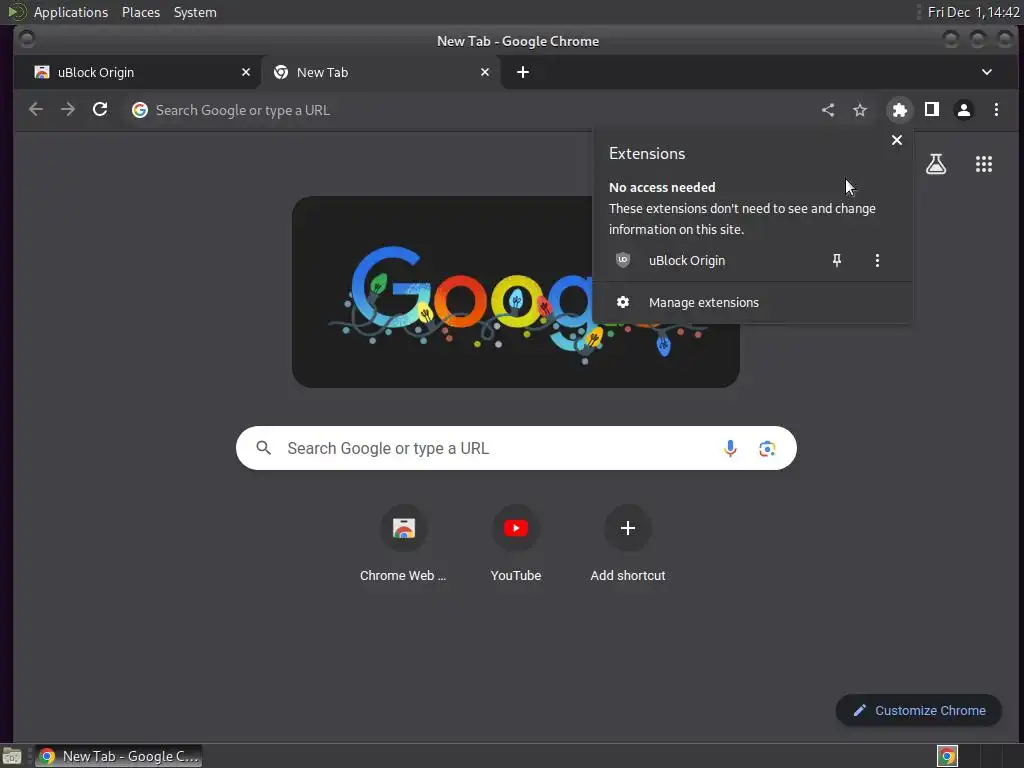Open the Extensions puzzle icon in toolbar

(x=899, y=110)
